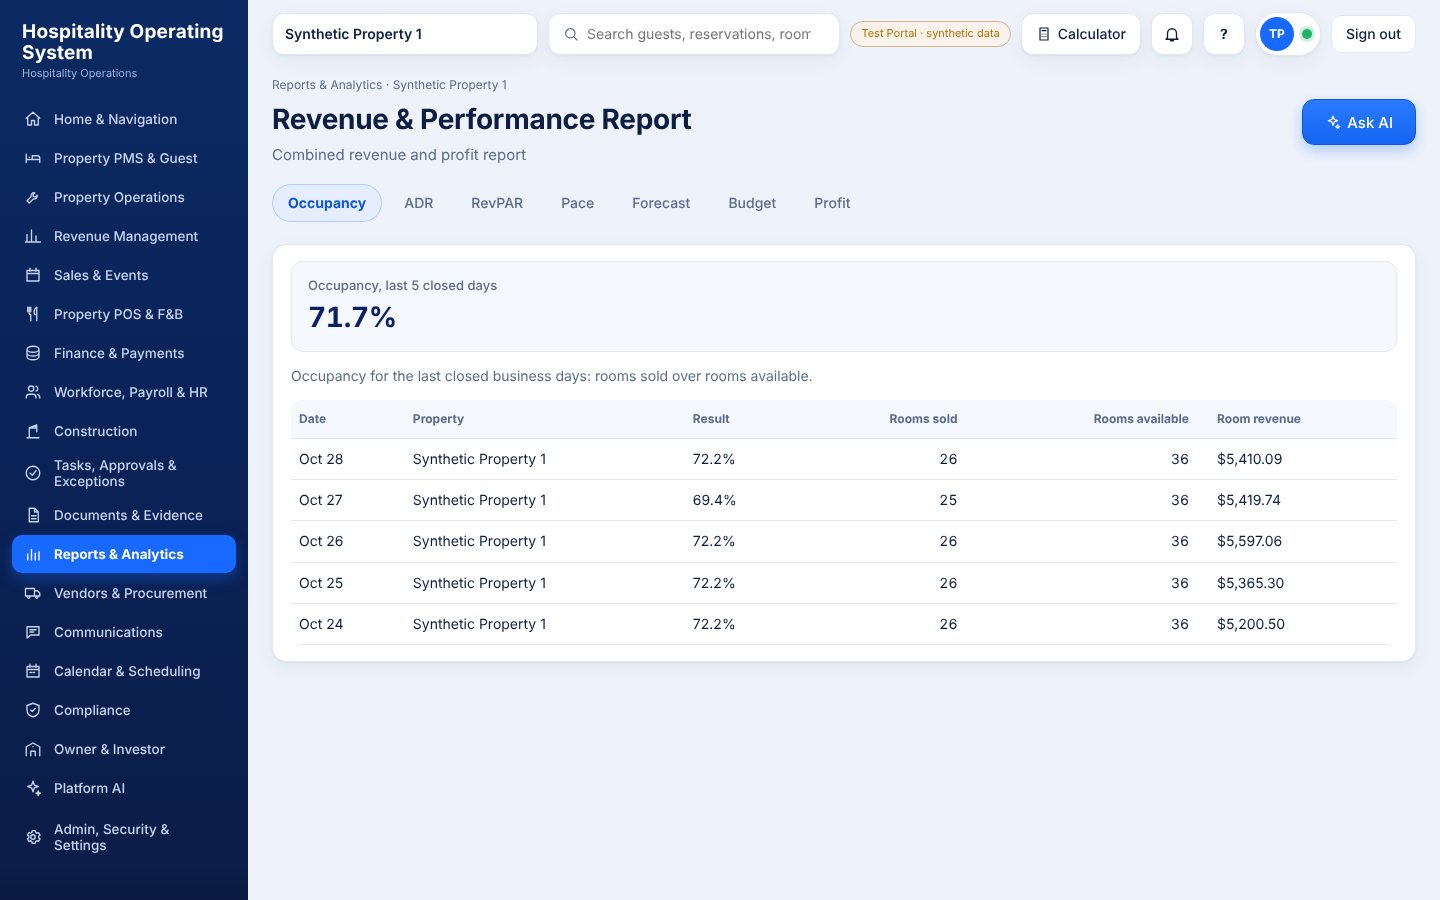This screenshot has height=900, width=1440.
Task: Switch to the ADR tab
Action: [x=419, y=203]
